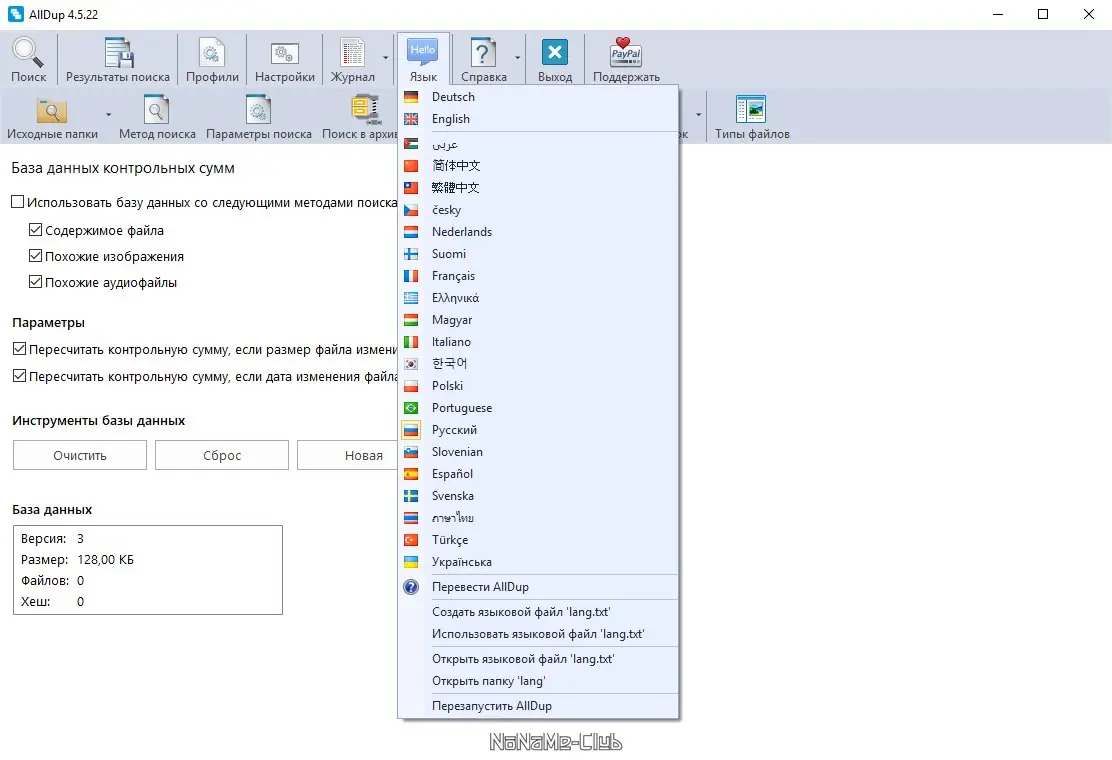Toggle recalculate checksum if modification date changed

(x=19, y=376)
